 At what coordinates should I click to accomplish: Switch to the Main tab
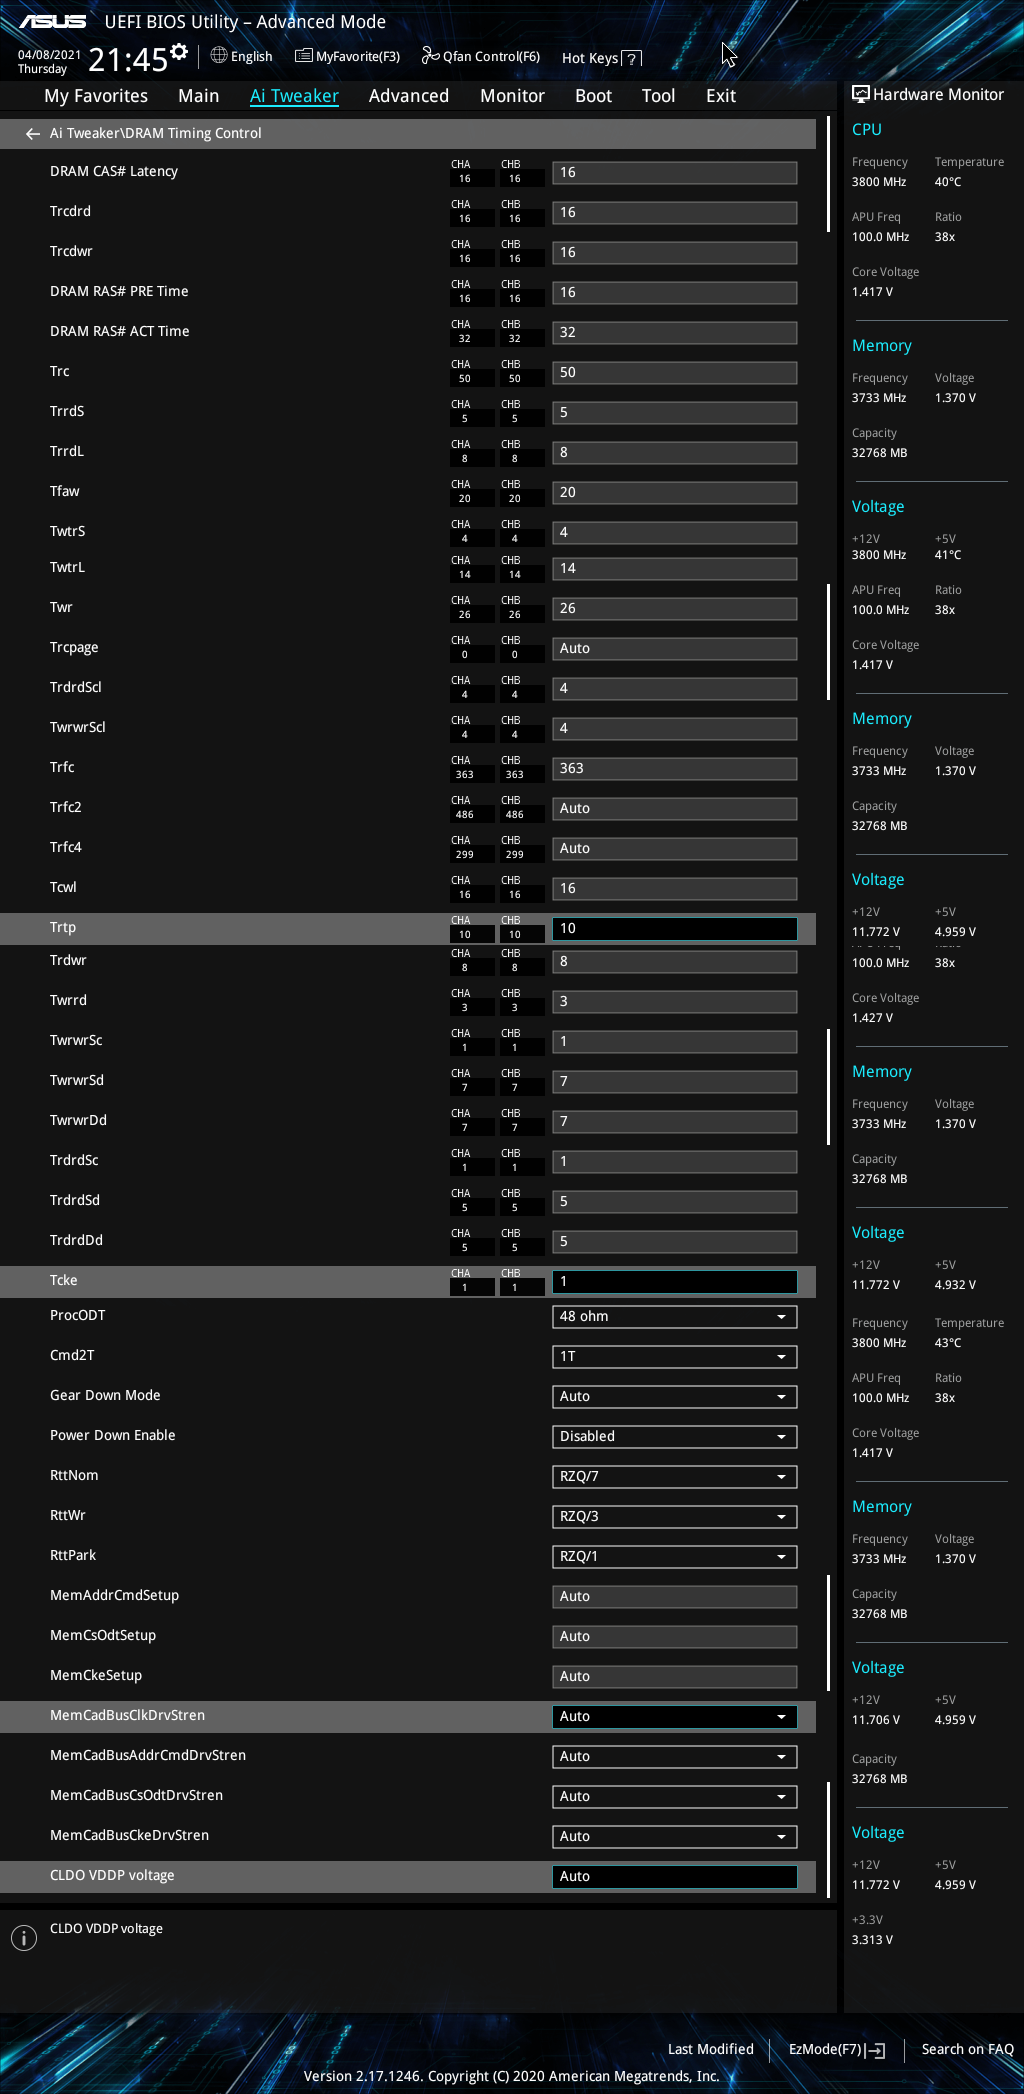(198, 96)
